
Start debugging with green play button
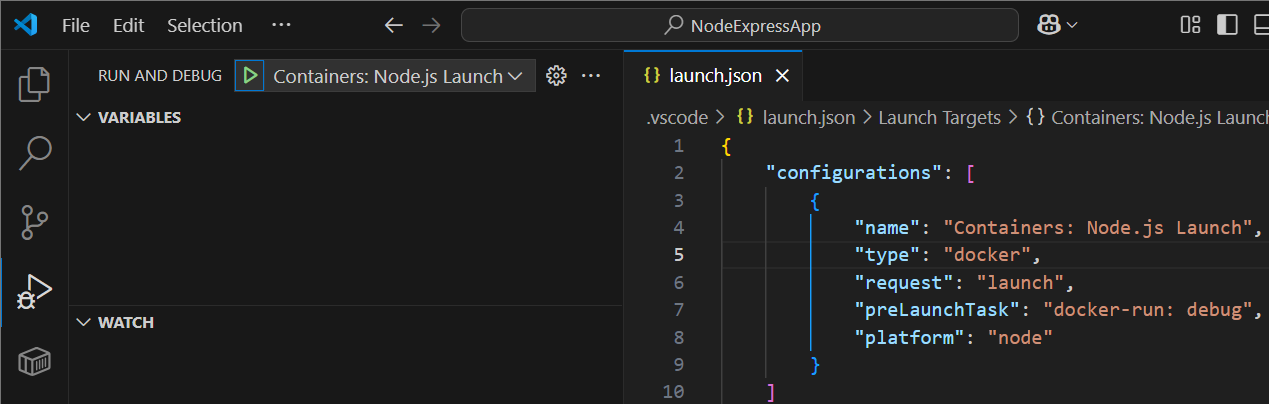point(250,76)
